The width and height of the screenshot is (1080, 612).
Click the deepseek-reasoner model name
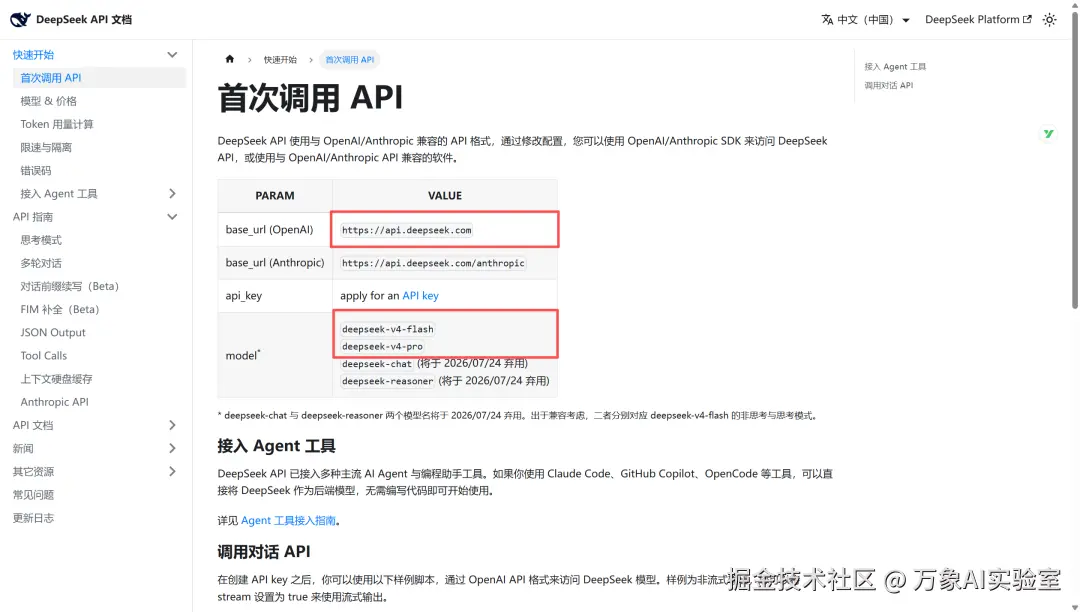pyautogui.click(x=388, y=381)
